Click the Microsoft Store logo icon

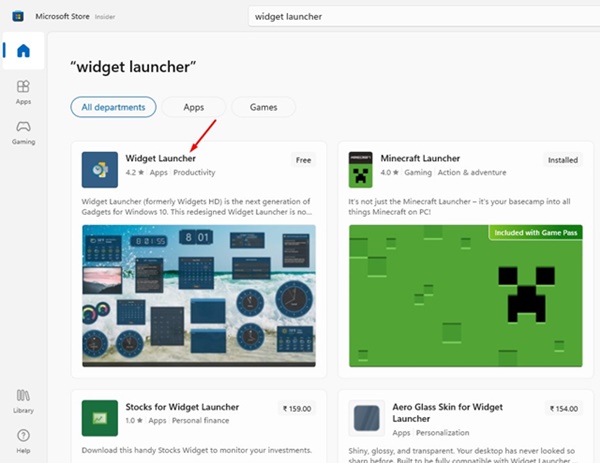click(x=18, y=16)
